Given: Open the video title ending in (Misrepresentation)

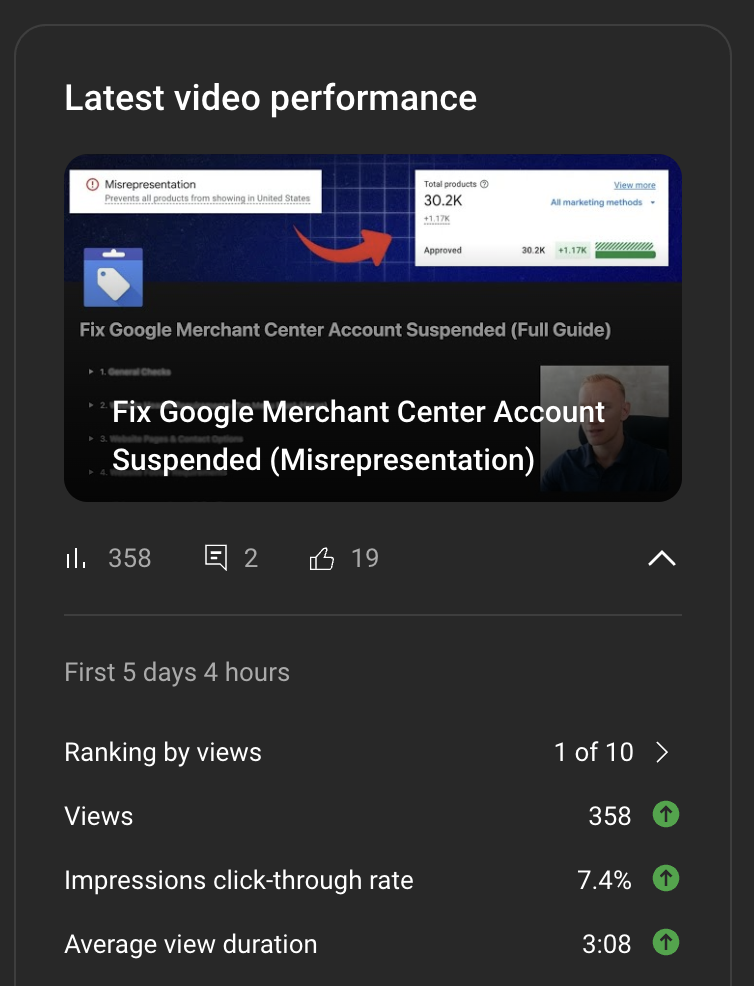Looking at the screenshot, I should click(358, 436).
